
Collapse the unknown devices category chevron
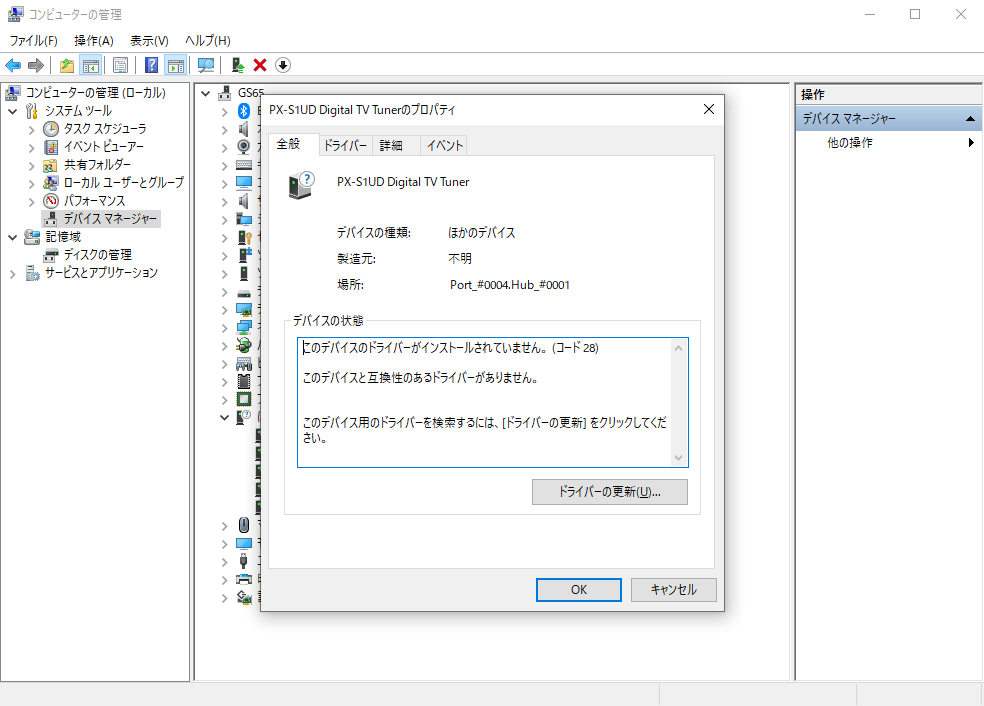tap(225, 417)
